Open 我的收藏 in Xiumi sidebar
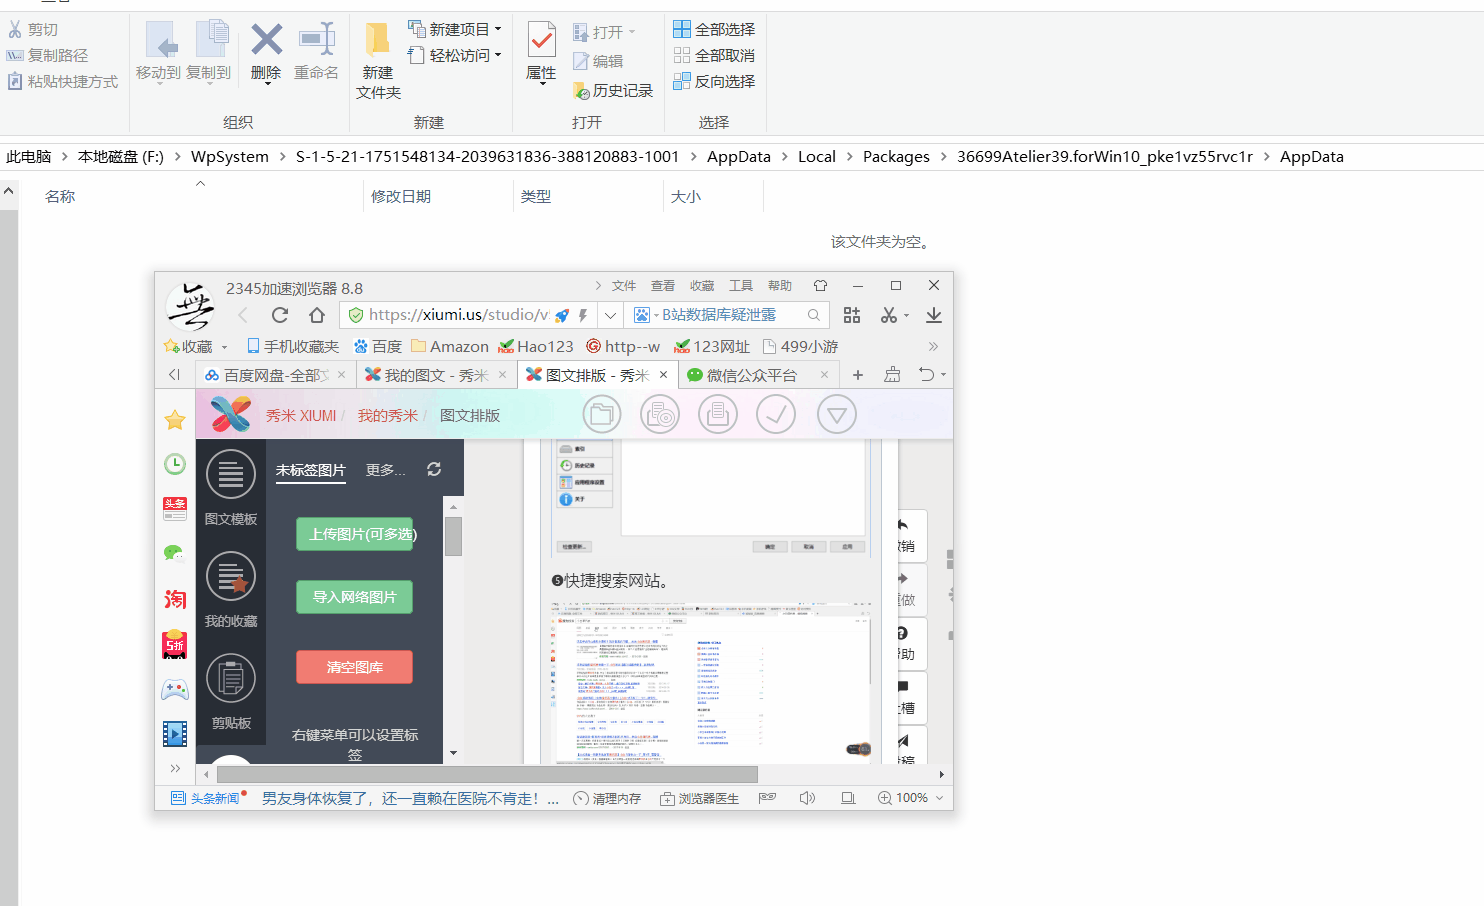This screenshot has height=906, width=1484. coord(231,589)
